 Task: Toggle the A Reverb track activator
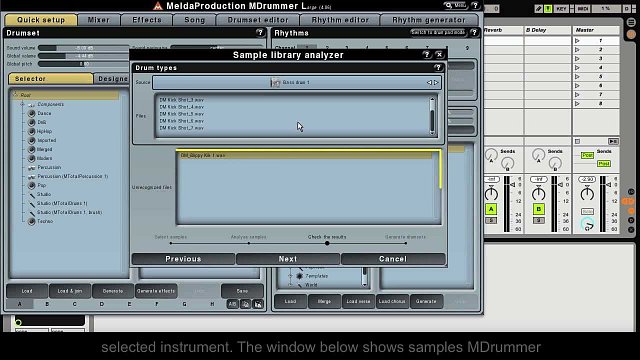(x=491, y=209)
